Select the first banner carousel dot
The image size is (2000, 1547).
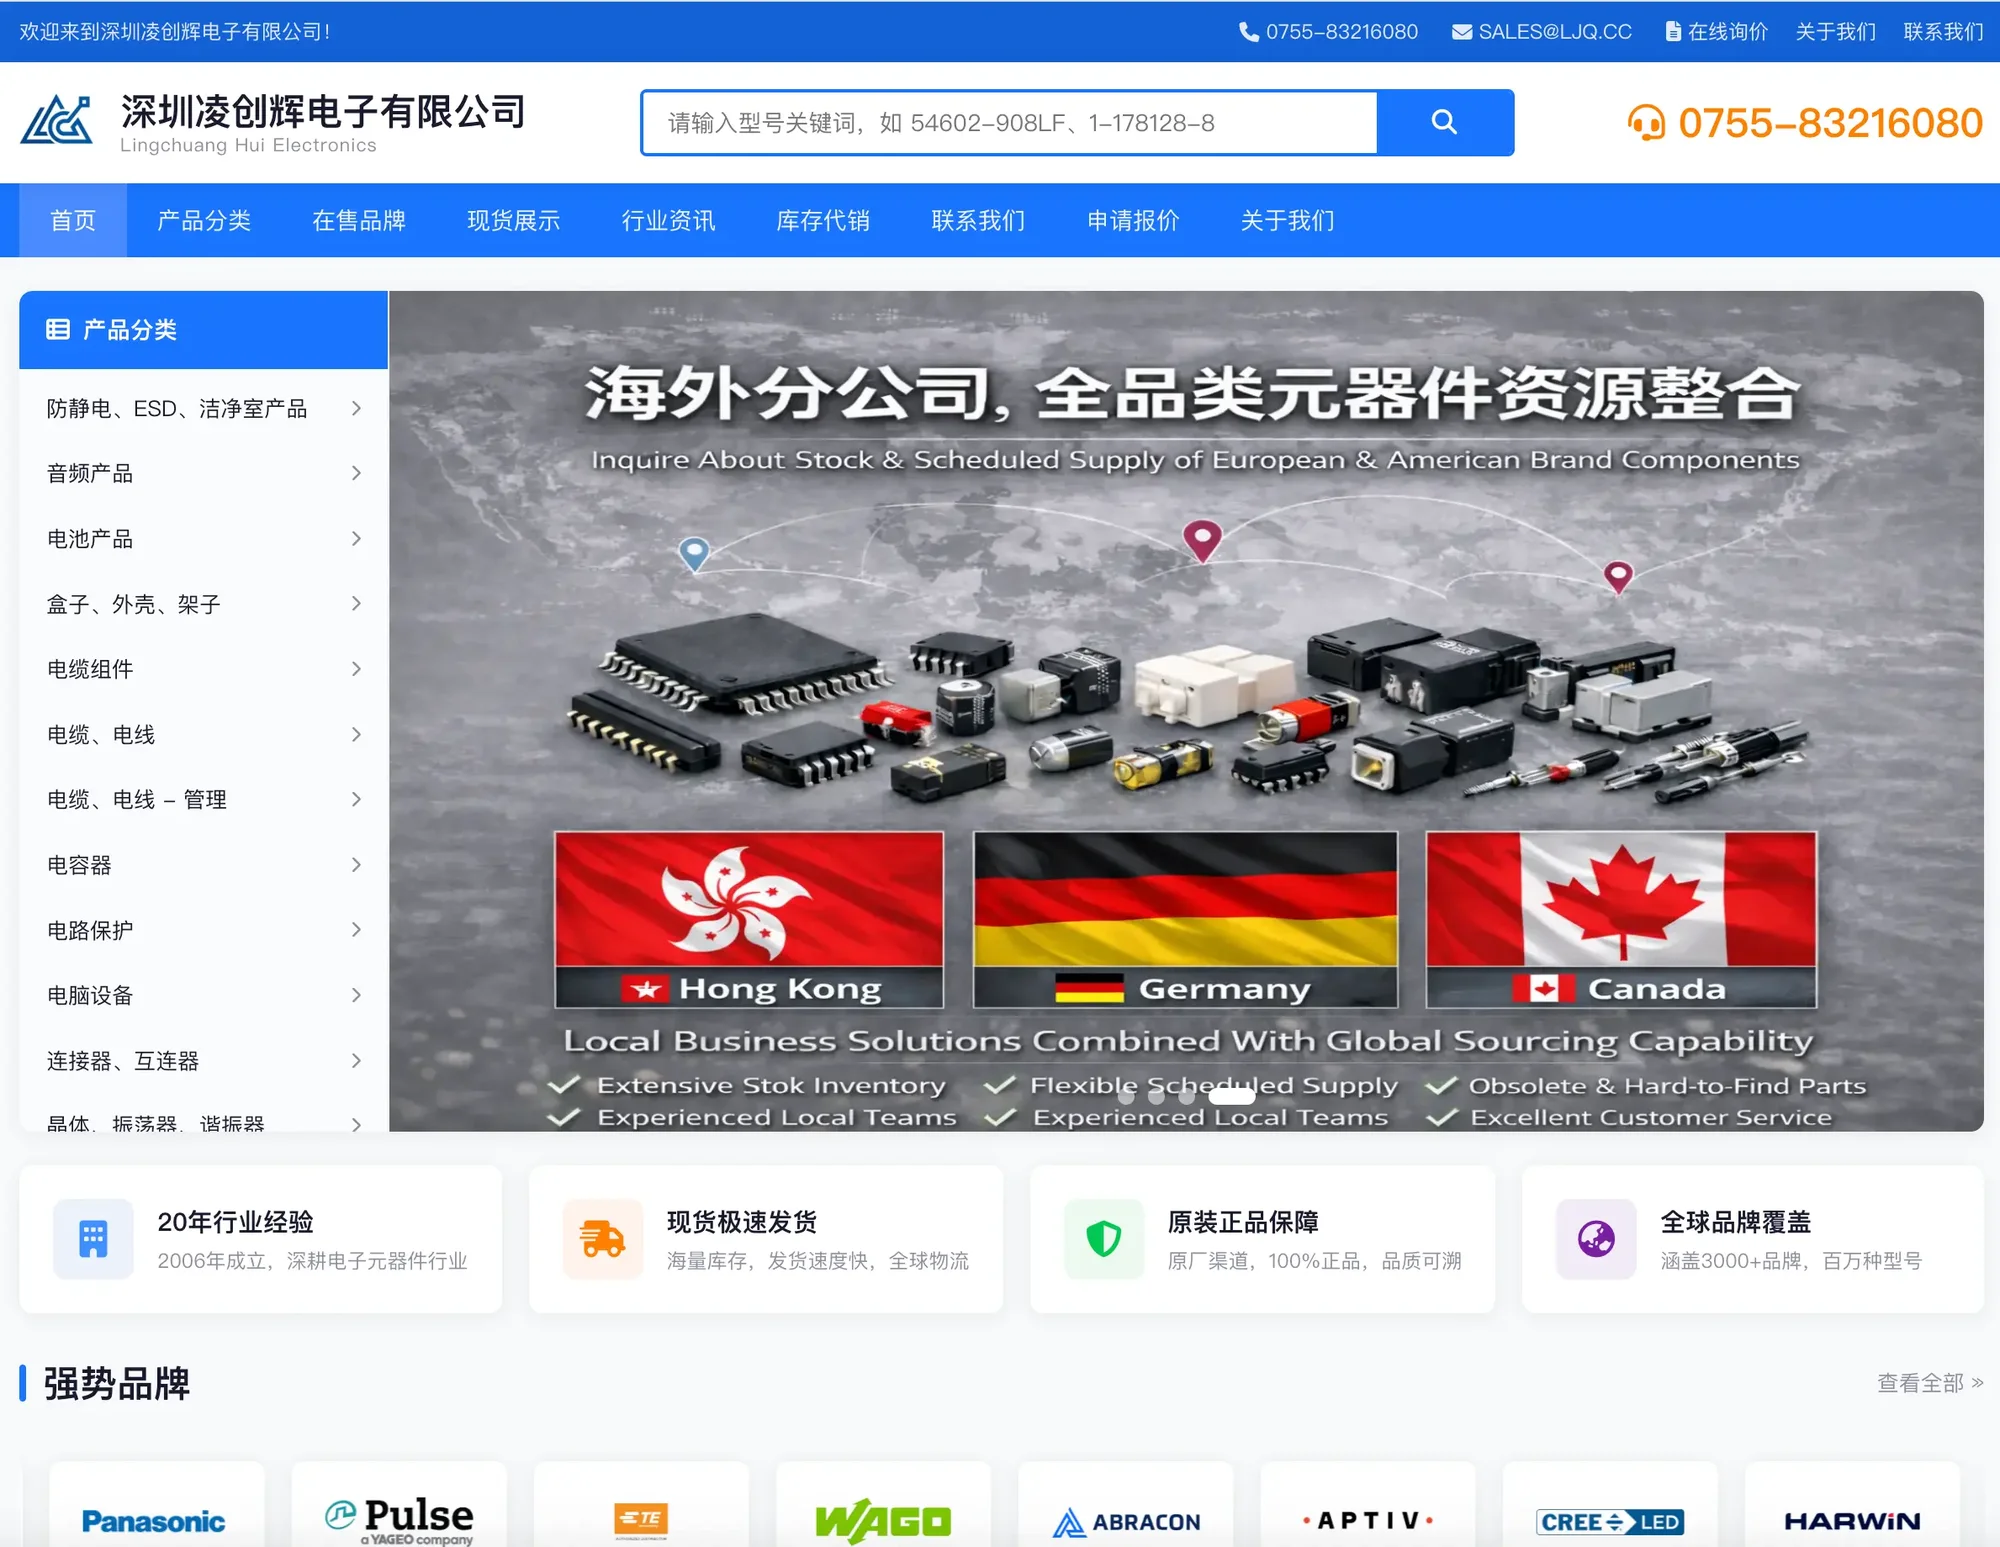point(1126,1096)
